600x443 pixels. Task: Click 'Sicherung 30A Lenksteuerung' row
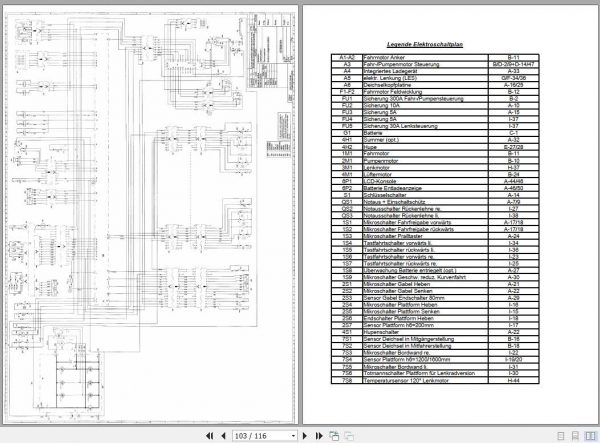435,126
